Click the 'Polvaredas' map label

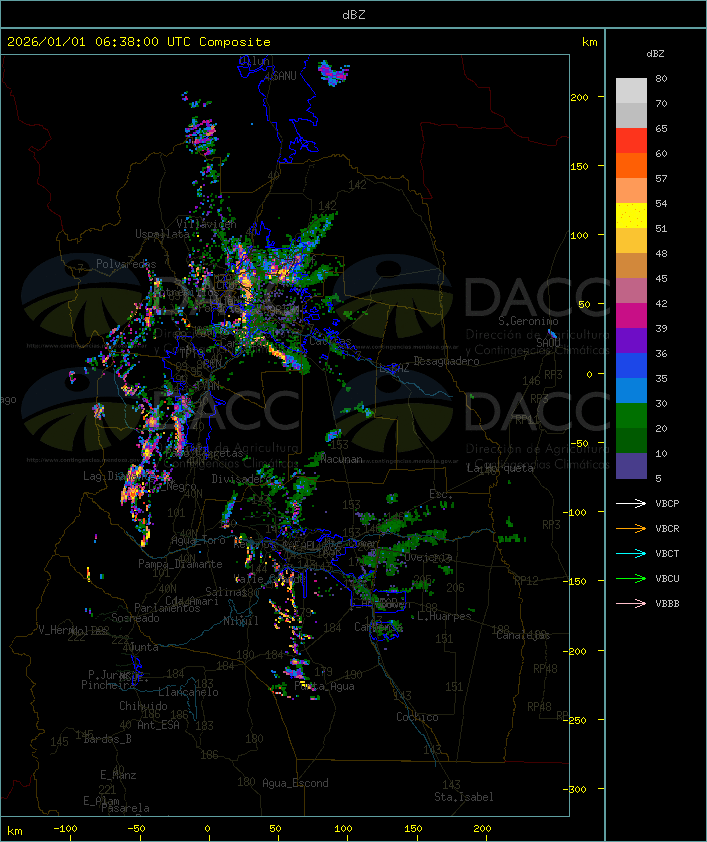click(x=126, y=264)
